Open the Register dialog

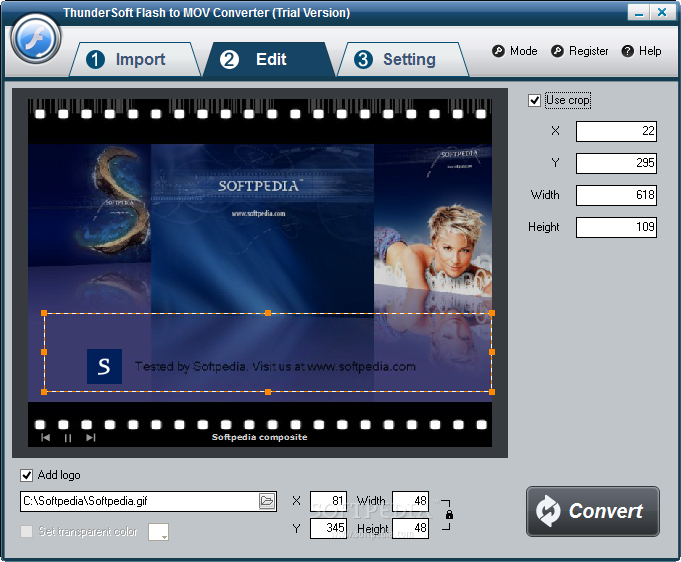580,51
